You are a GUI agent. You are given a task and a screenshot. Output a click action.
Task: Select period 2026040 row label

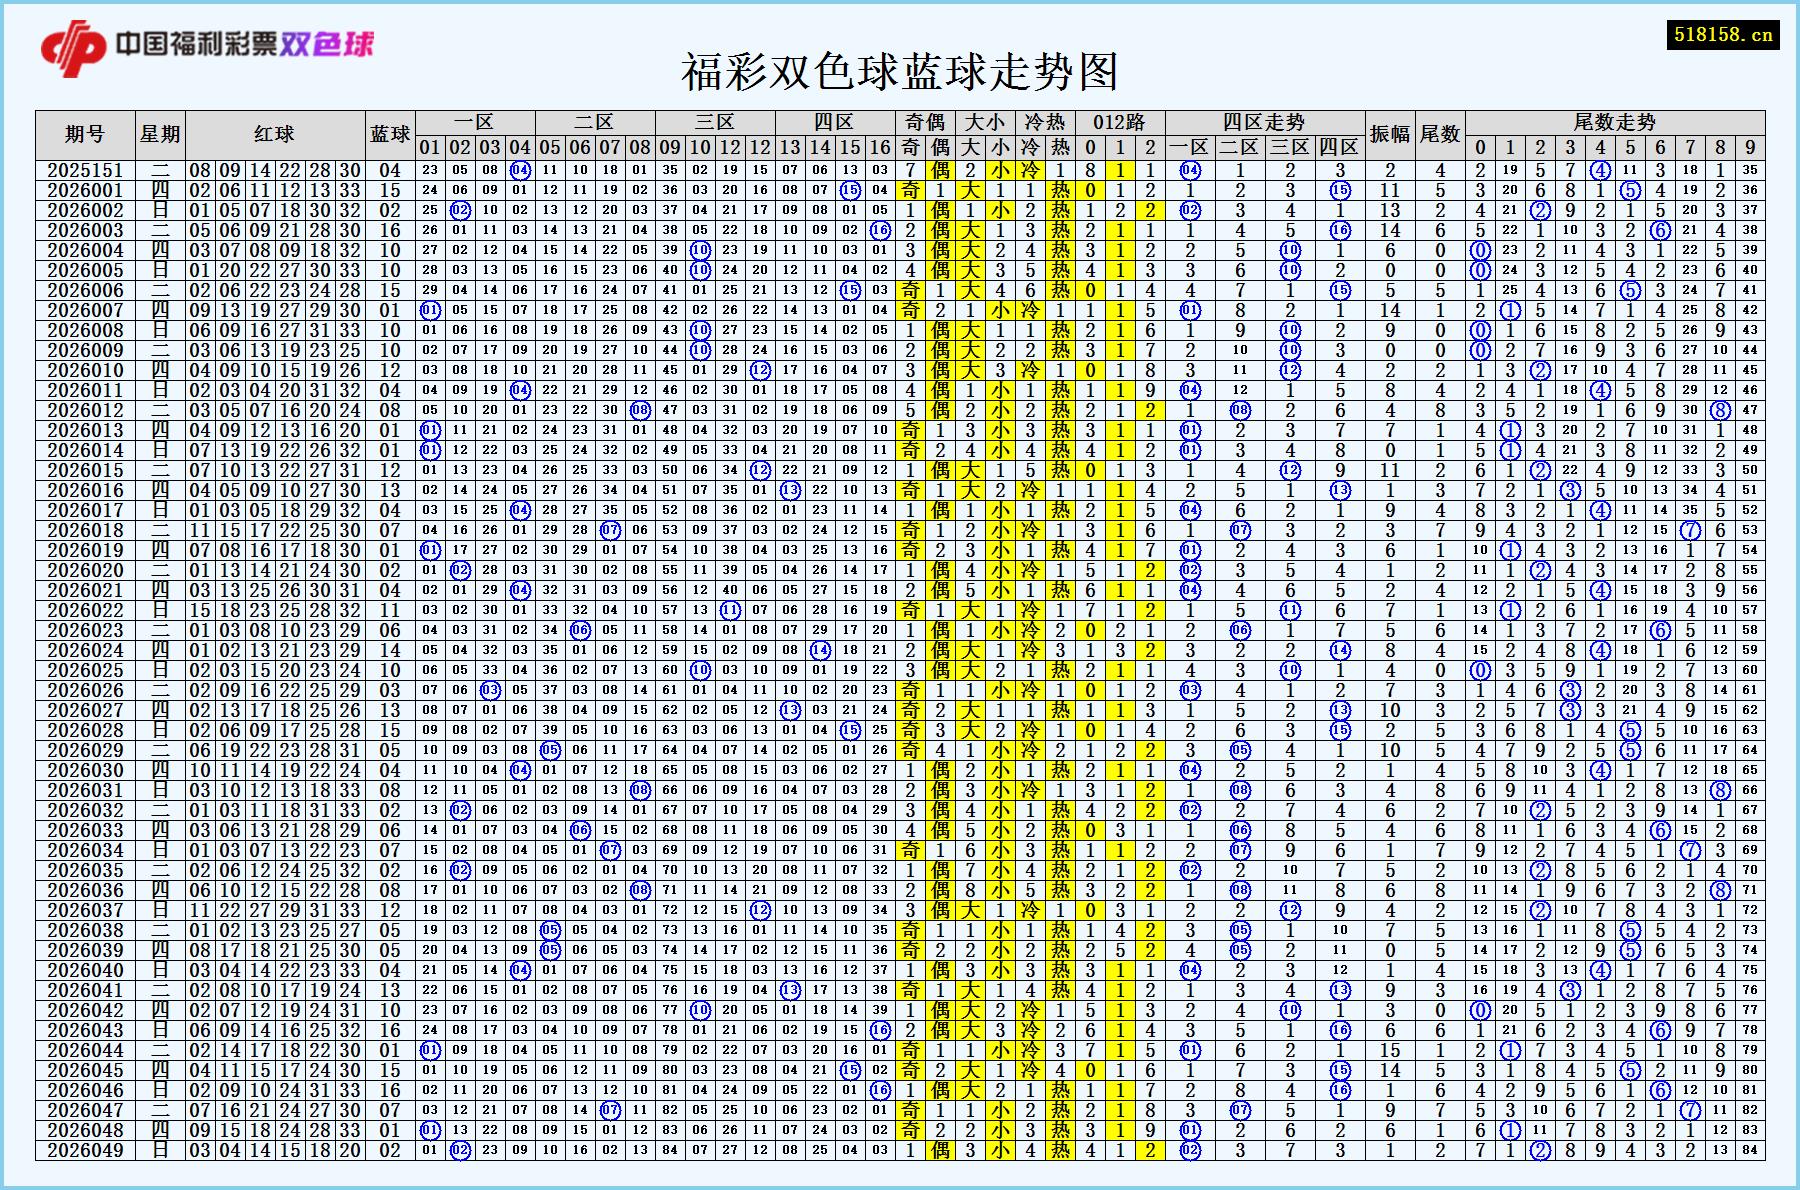click(x=85, y=970)
